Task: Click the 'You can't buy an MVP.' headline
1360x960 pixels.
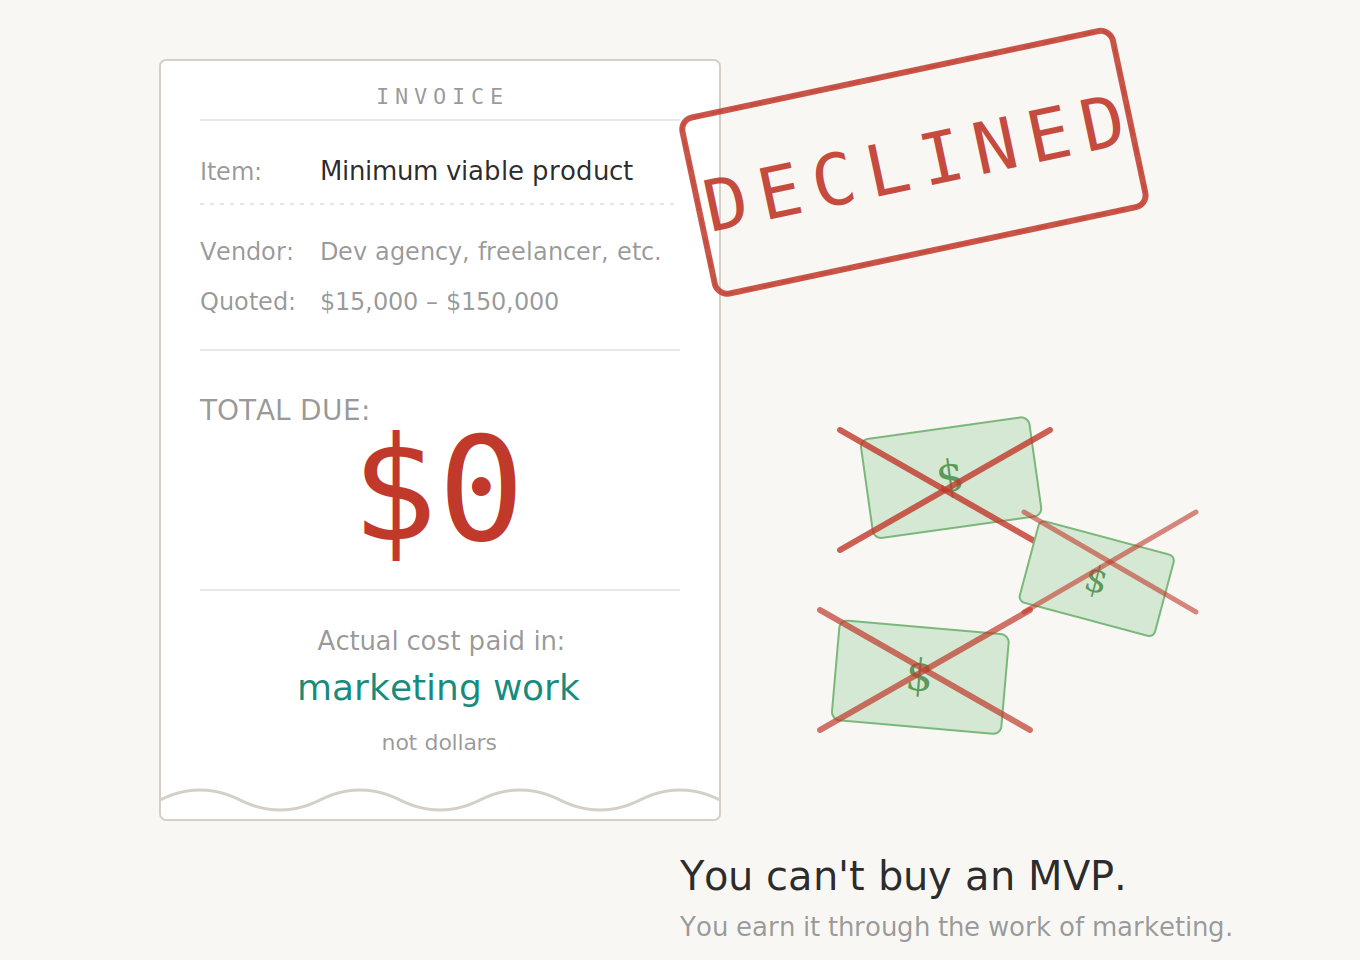Action: pyautogui.click(x=902, y=876)
